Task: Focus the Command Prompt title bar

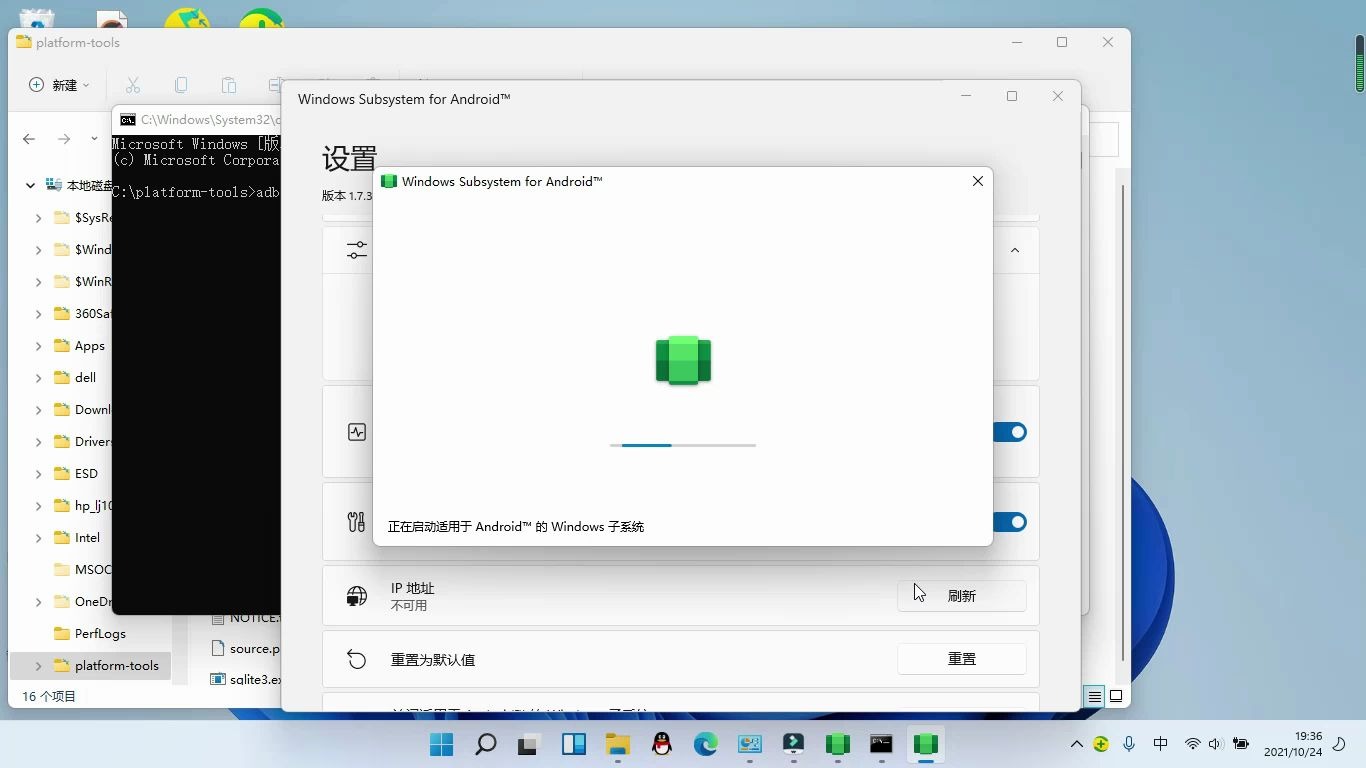Action: click(x=197, y=120)
